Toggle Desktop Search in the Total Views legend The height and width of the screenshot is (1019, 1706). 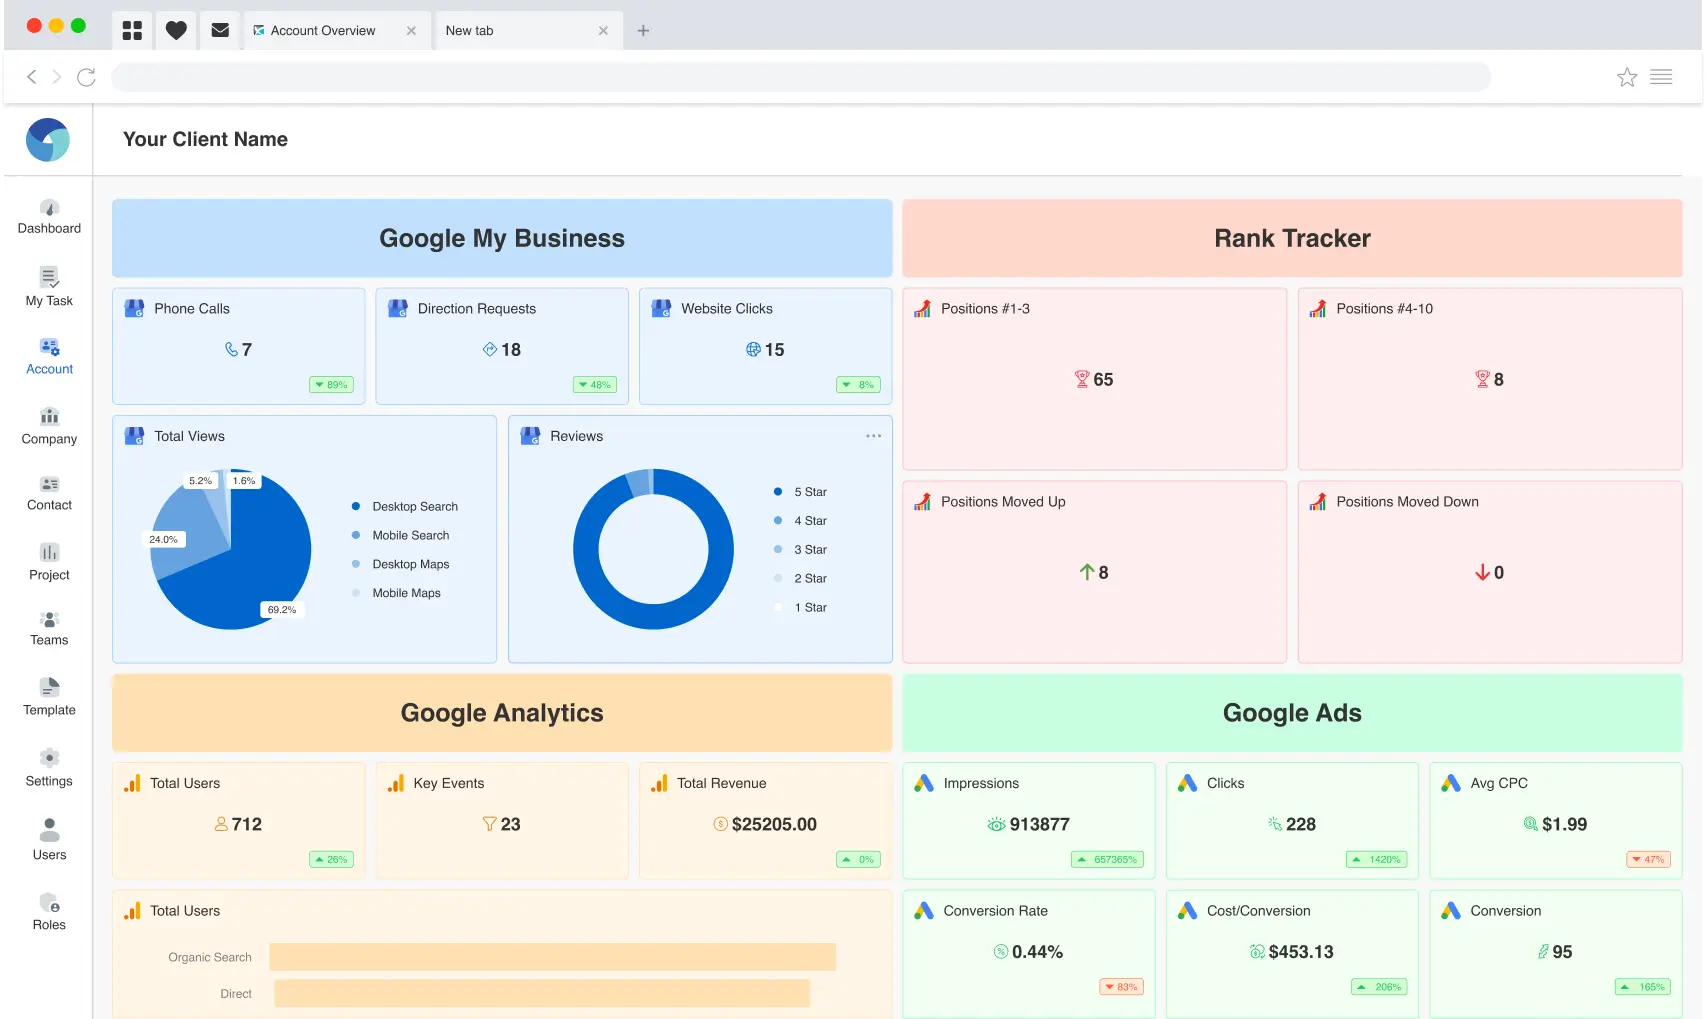pyautogui.click(x=414, y=506)
